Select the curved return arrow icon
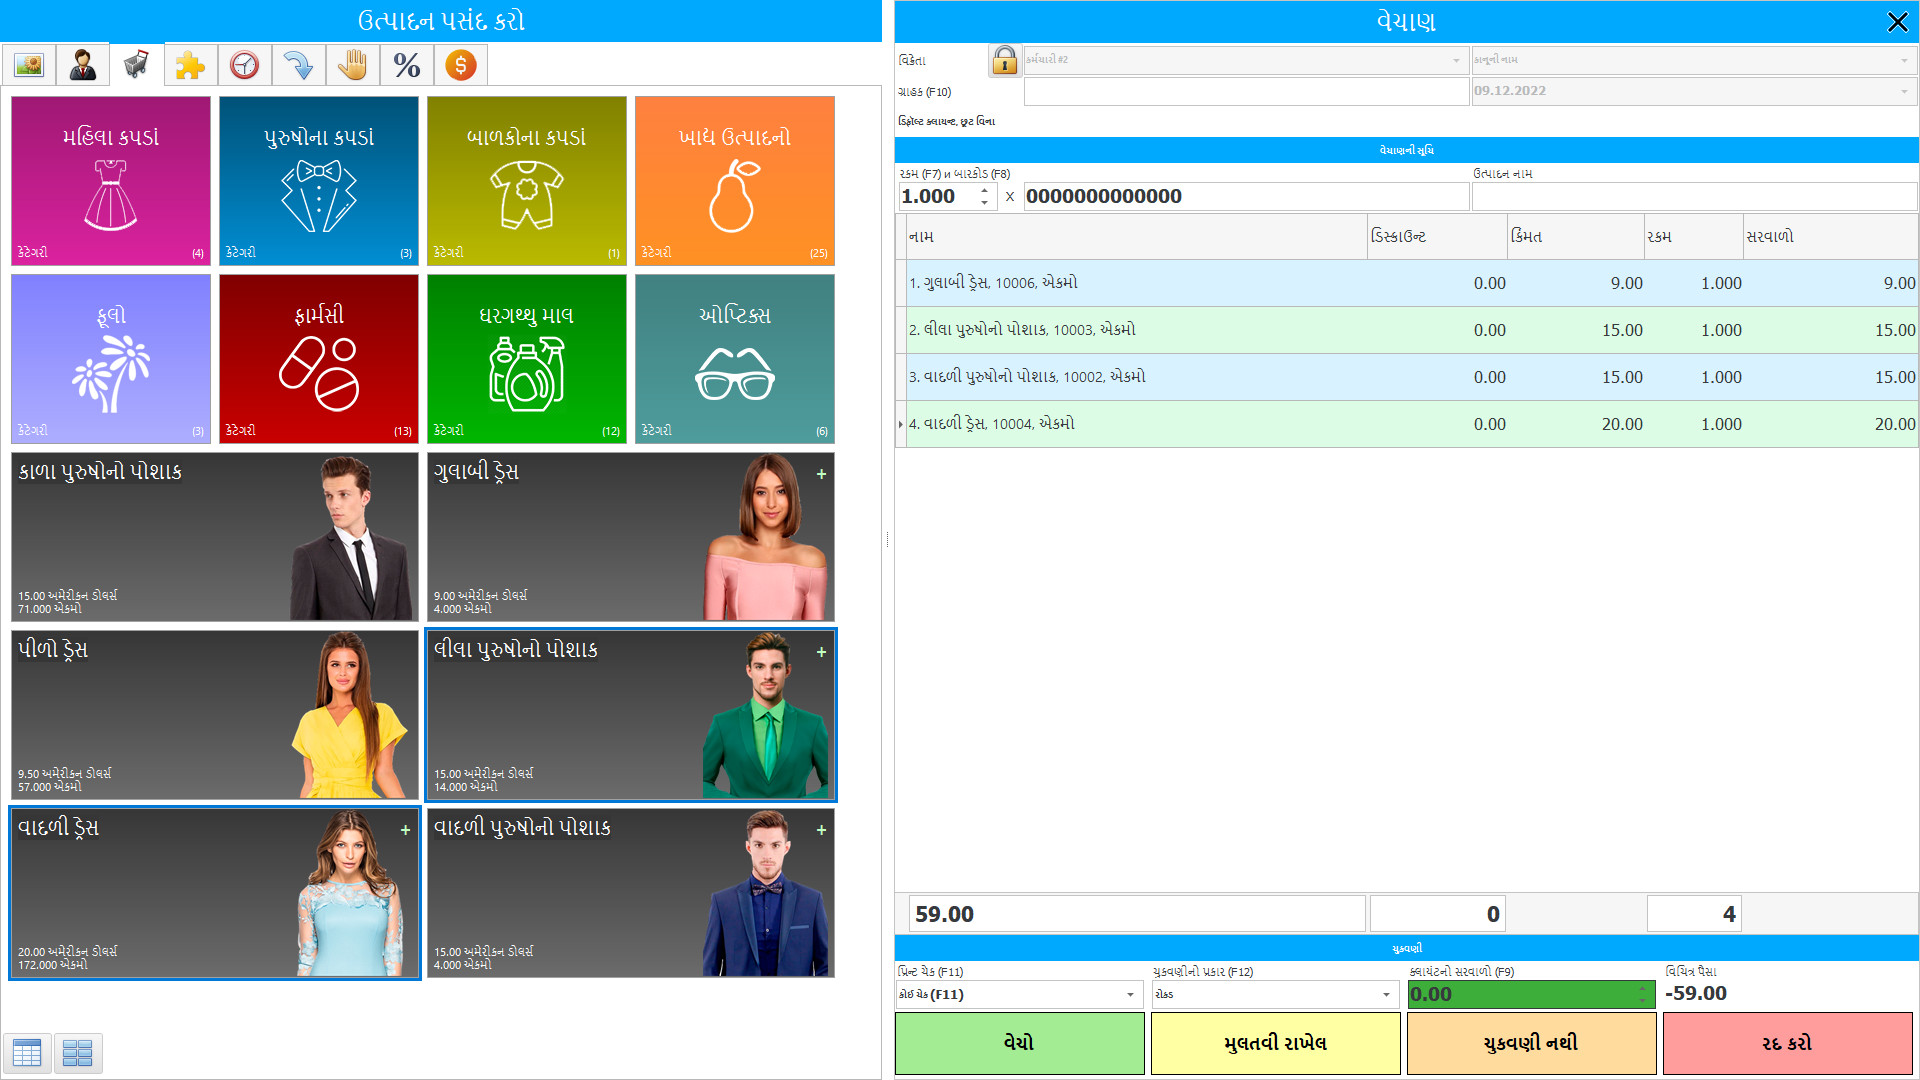The width and height of the screenshot is (1920, 1080). [x=298, y=64]
